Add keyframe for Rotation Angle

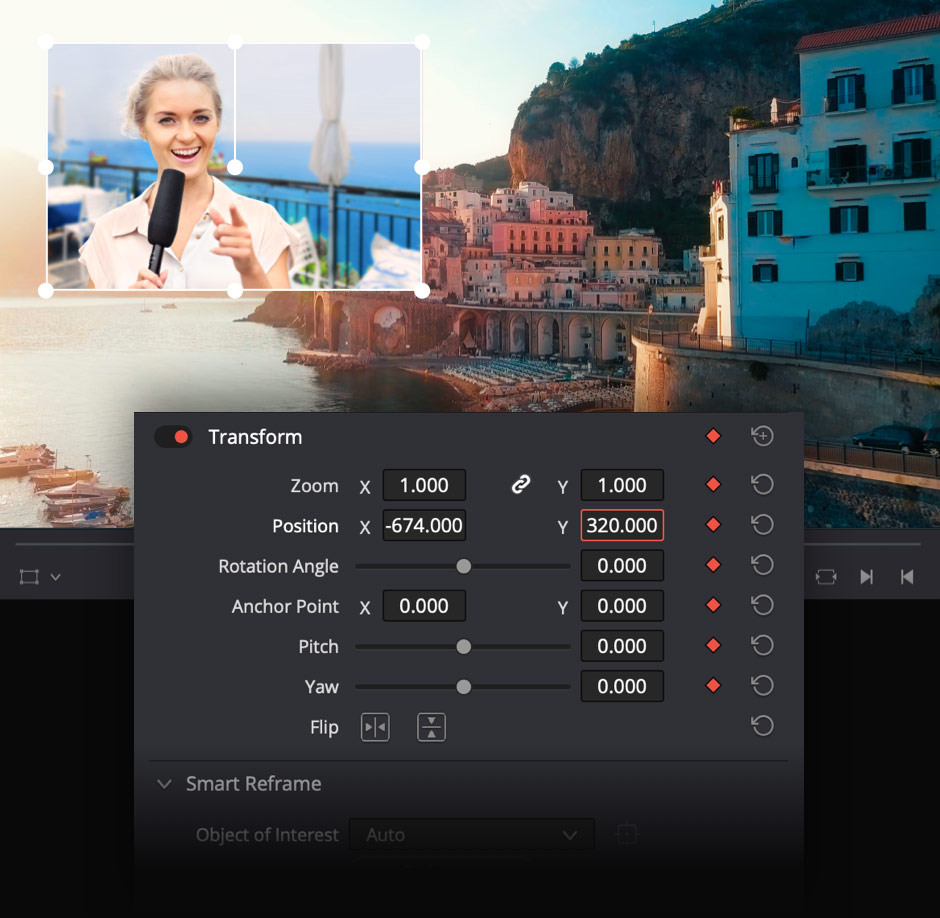coord(713,566)
